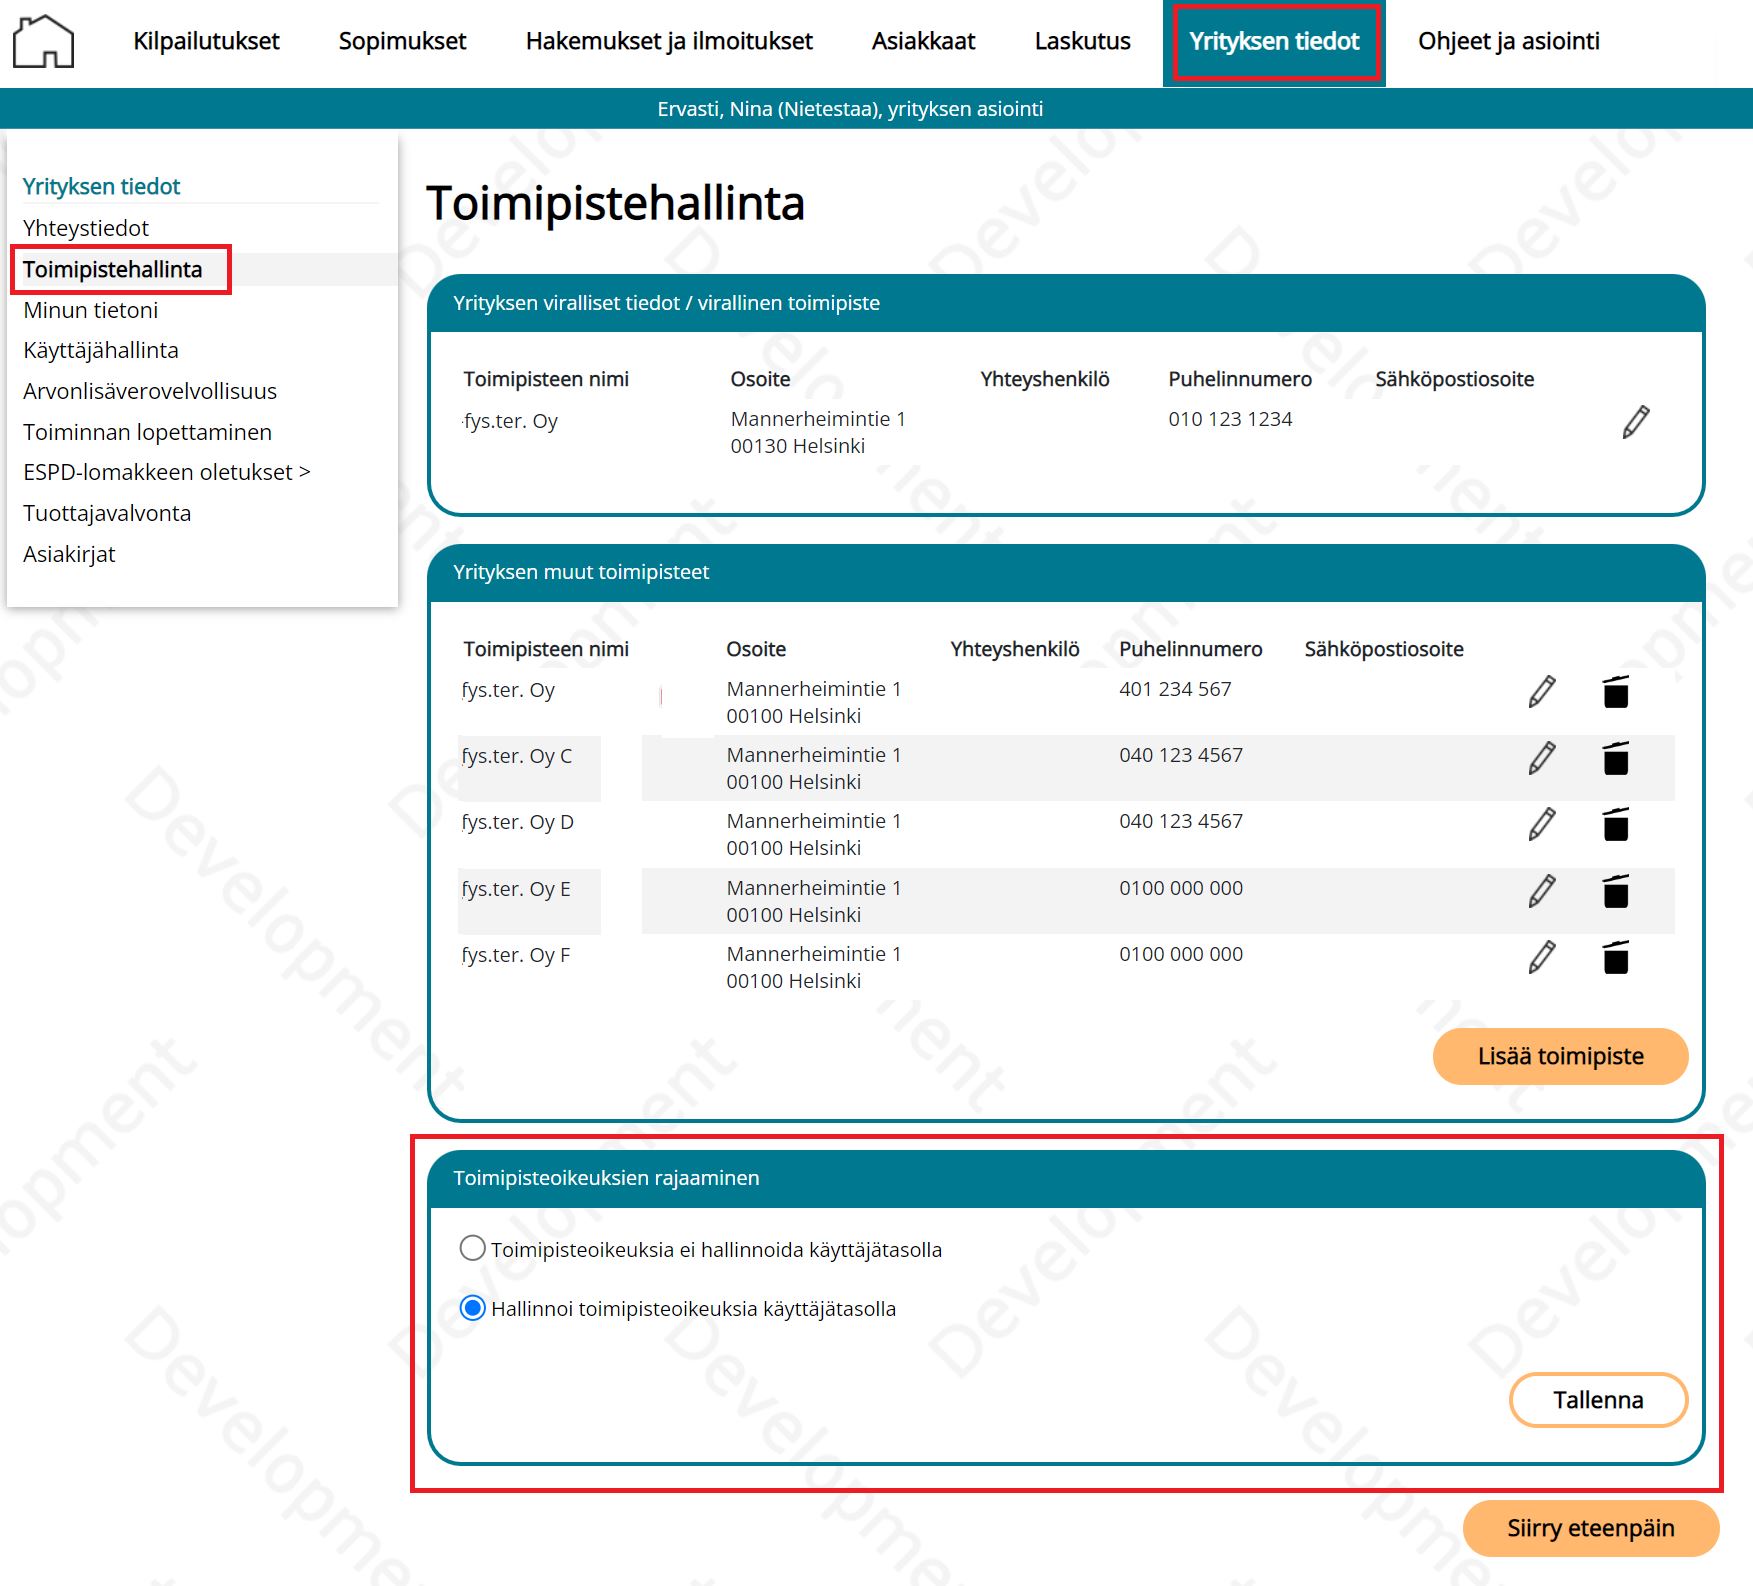Click the Lisää toimipiste button
This screenshot has width=1753, height=1586.
(x=1560, y=1056)
